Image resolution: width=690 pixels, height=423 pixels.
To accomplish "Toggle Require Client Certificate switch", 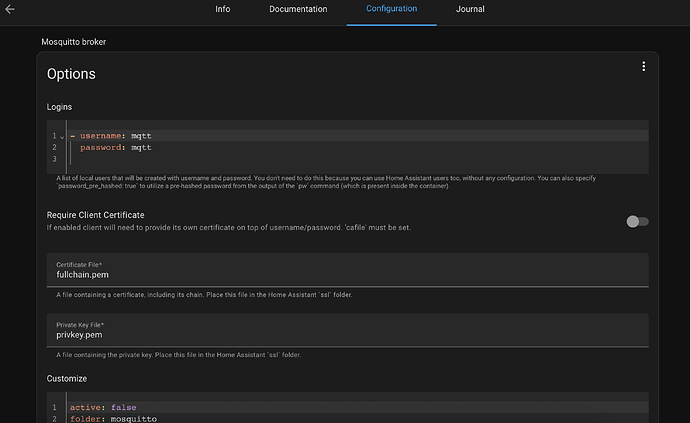I will point(637,221).
